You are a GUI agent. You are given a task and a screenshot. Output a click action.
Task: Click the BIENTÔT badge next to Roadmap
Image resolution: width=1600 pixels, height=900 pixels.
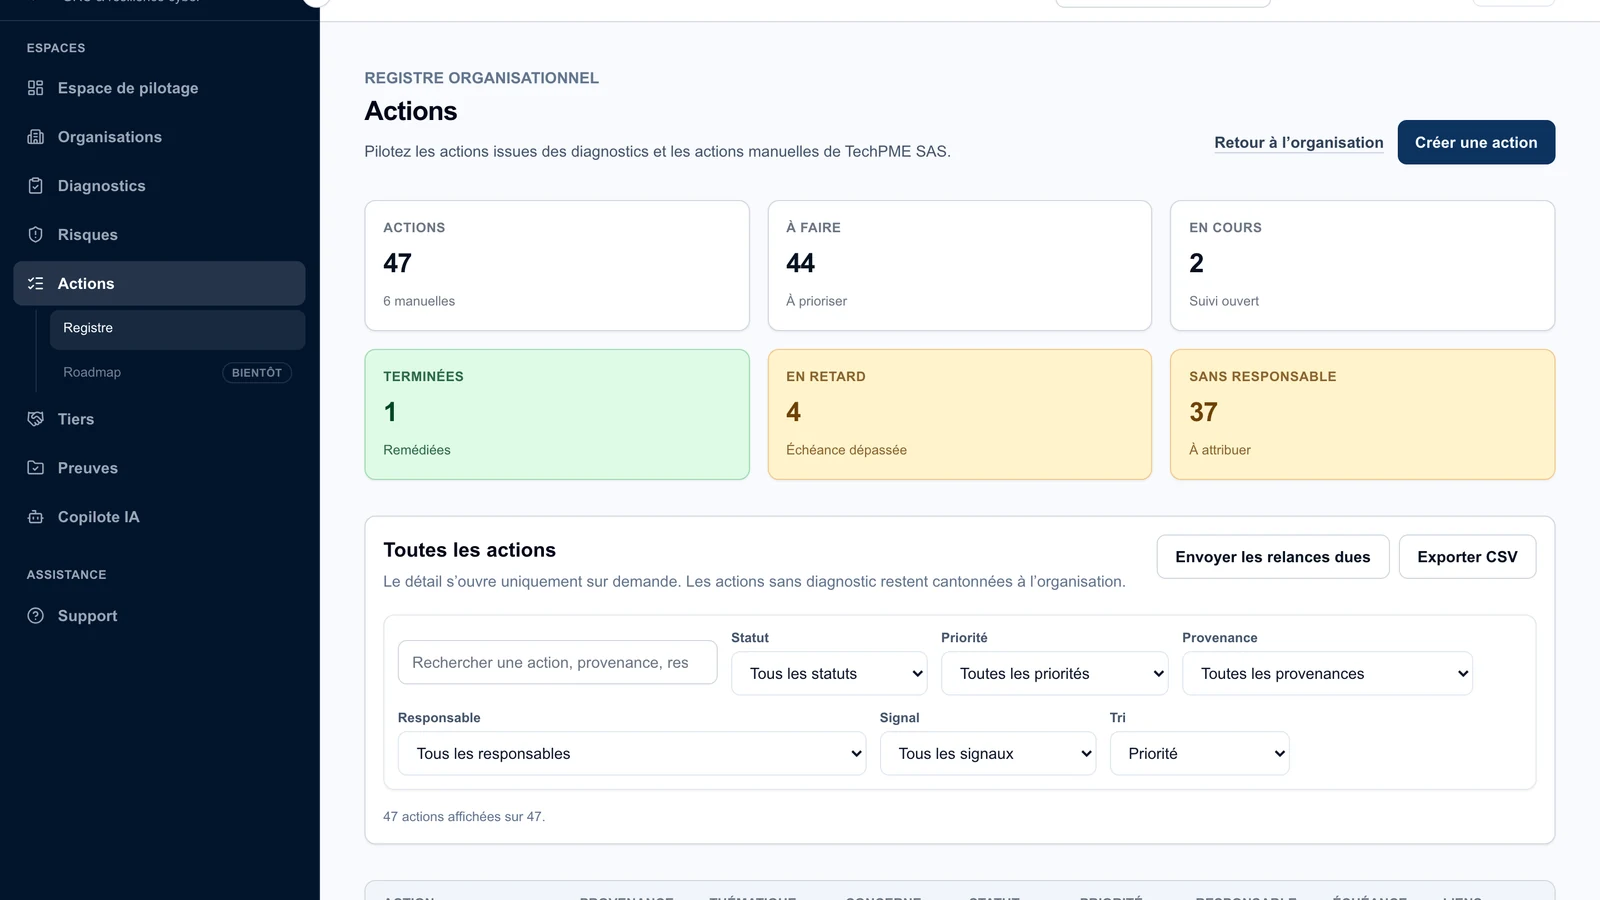(257, 373)
